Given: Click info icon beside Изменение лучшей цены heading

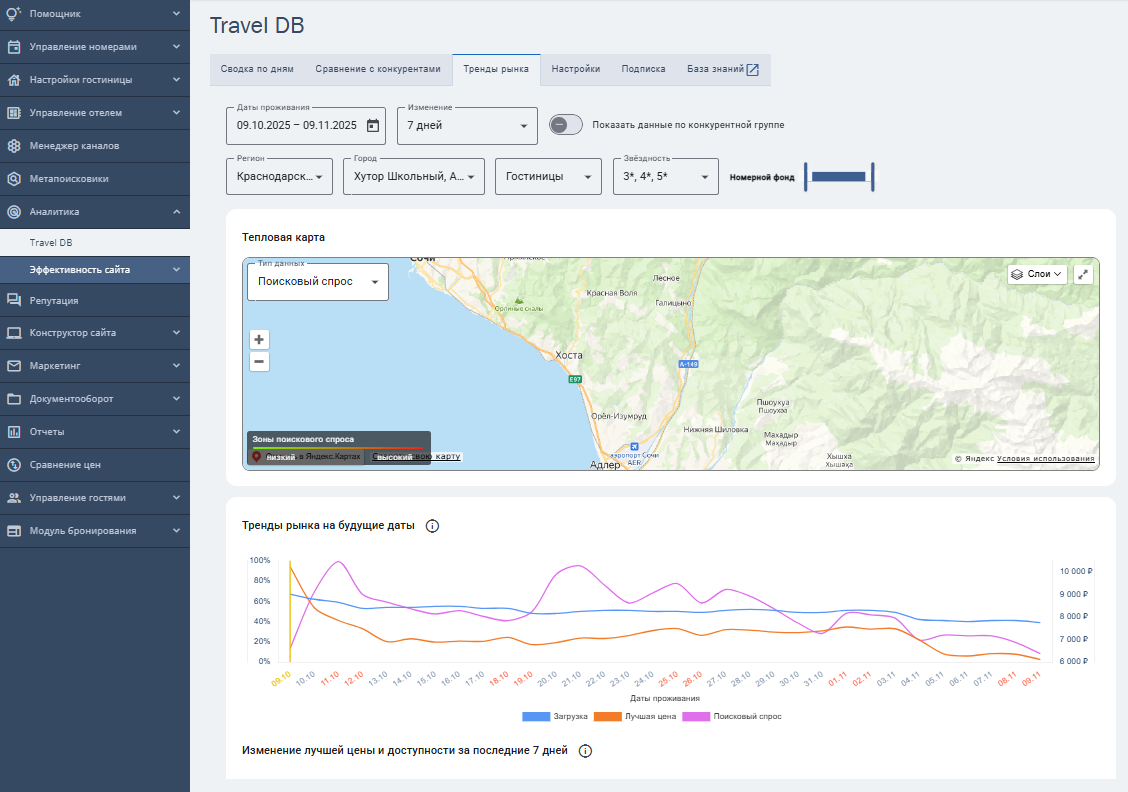Looking at the screenshot, I should click(586, 751).
